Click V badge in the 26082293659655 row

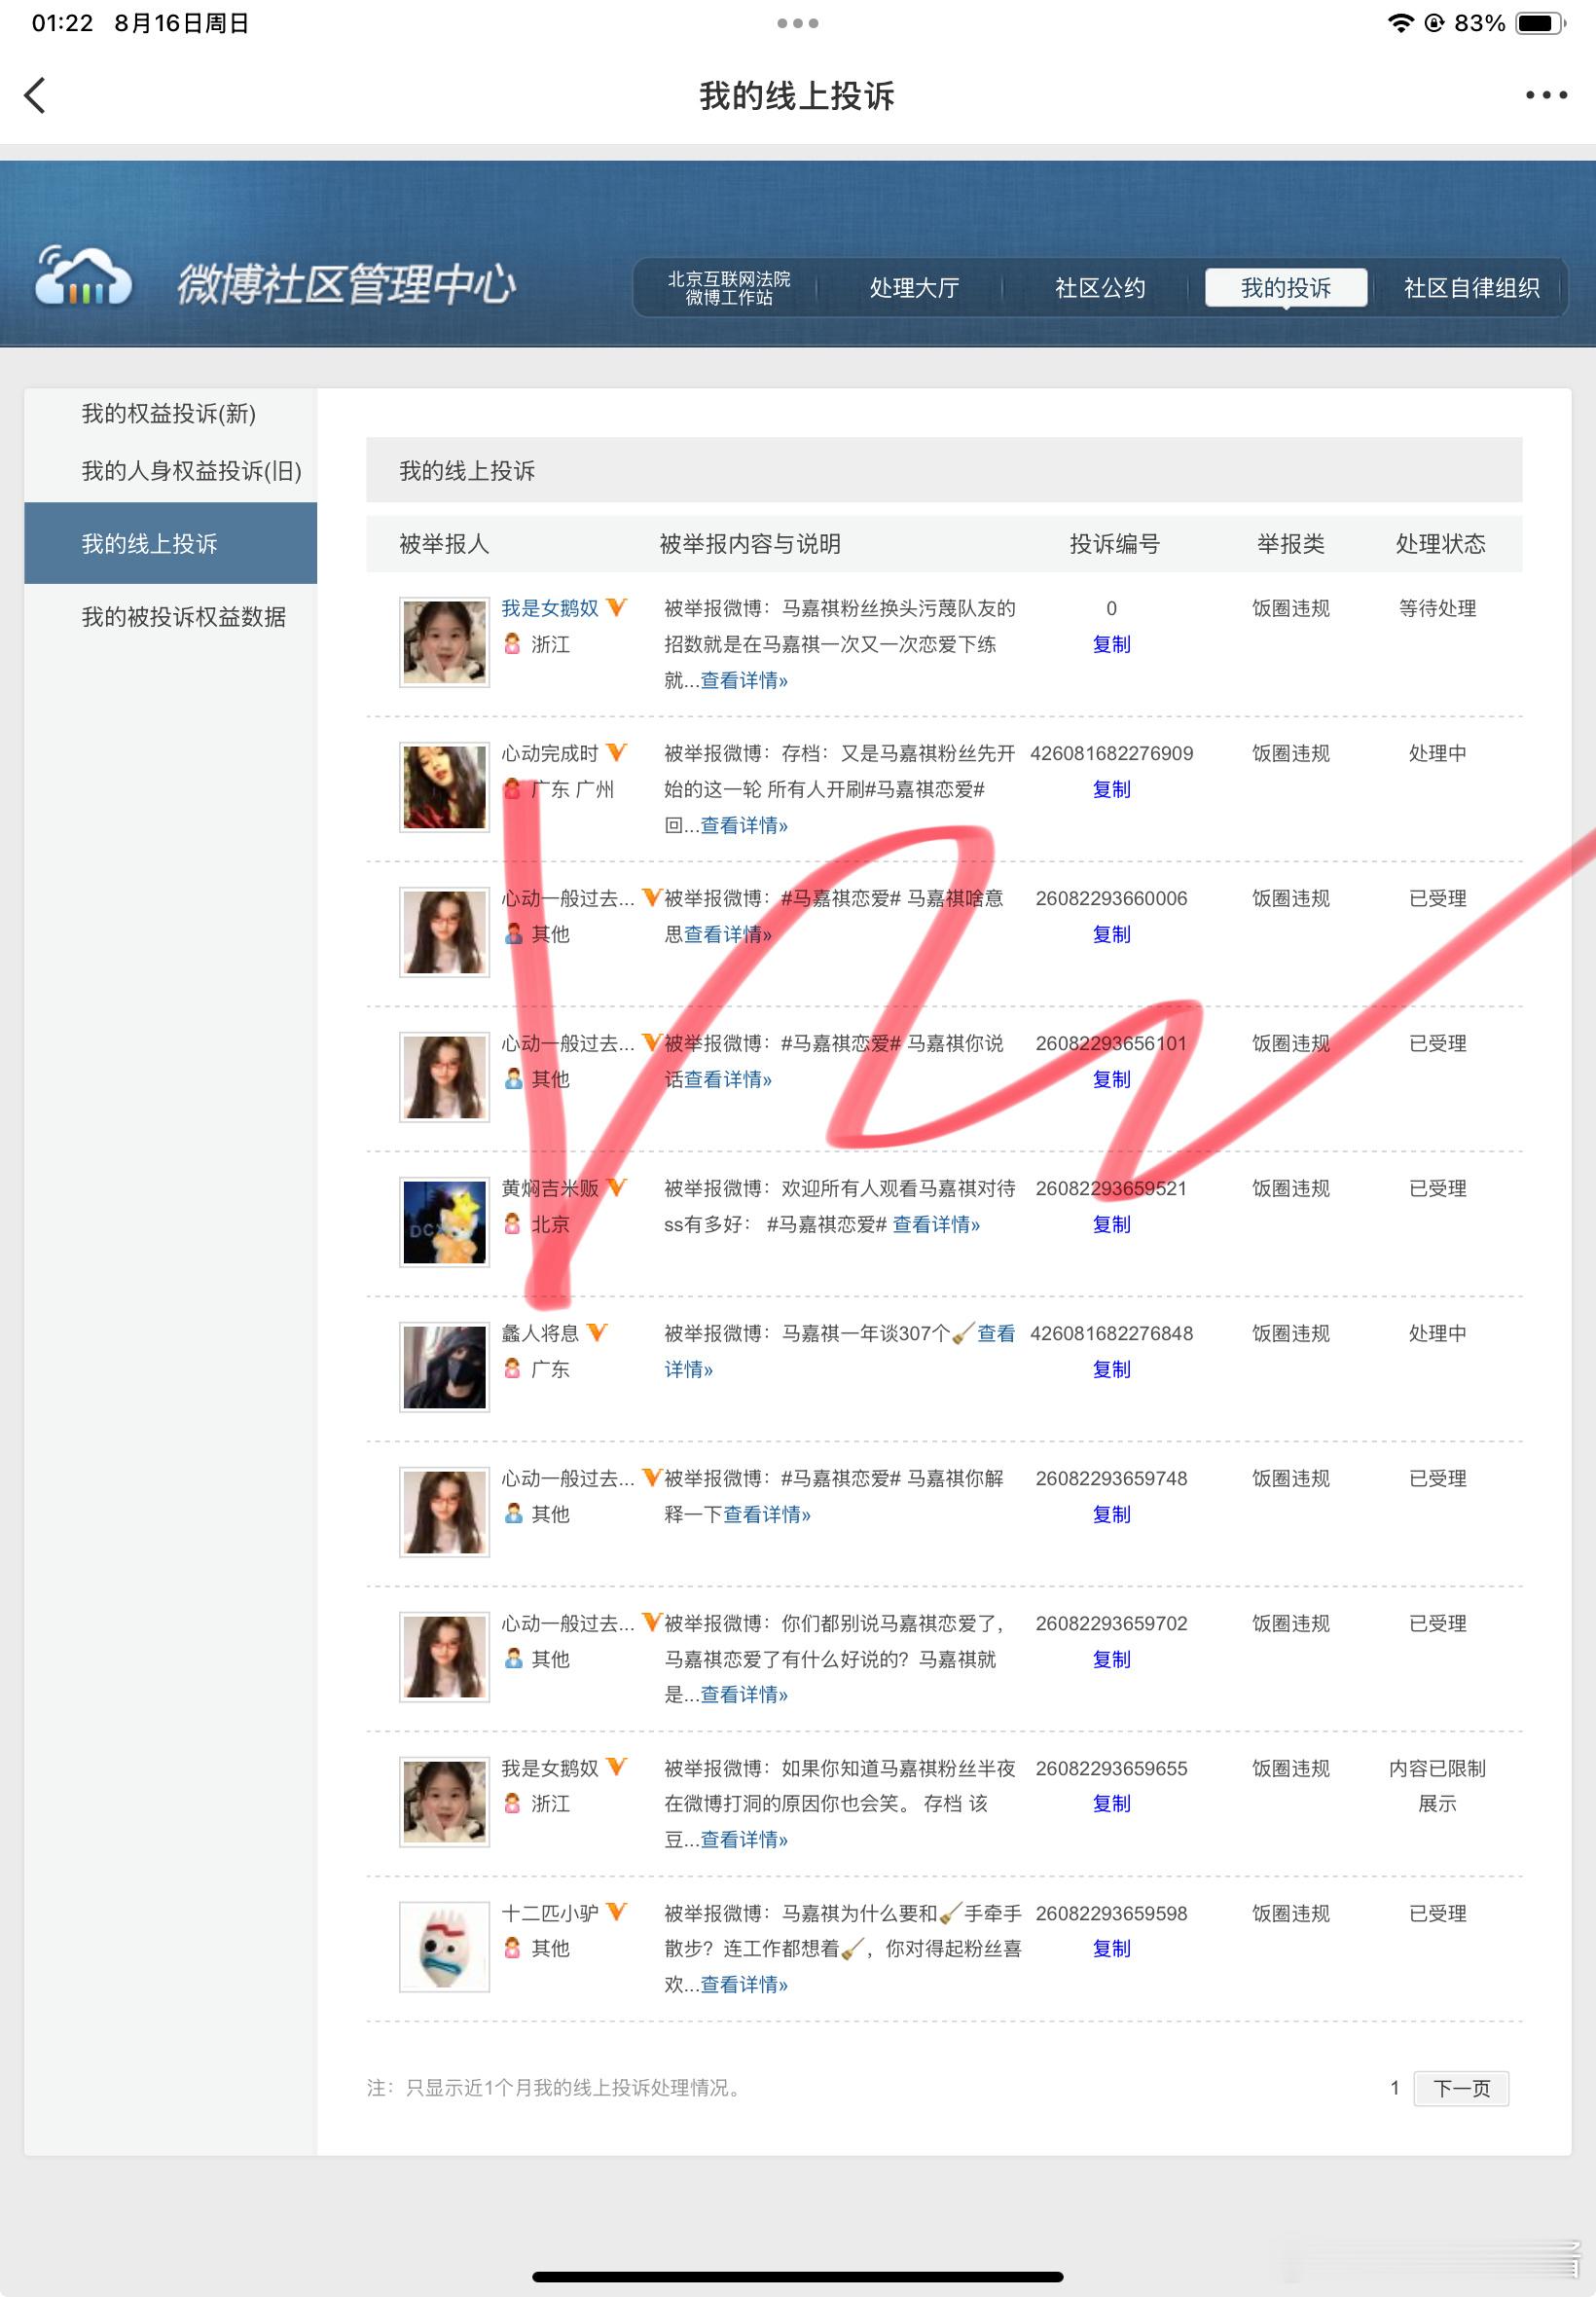pyautogui.click(x=617, y=1767)
